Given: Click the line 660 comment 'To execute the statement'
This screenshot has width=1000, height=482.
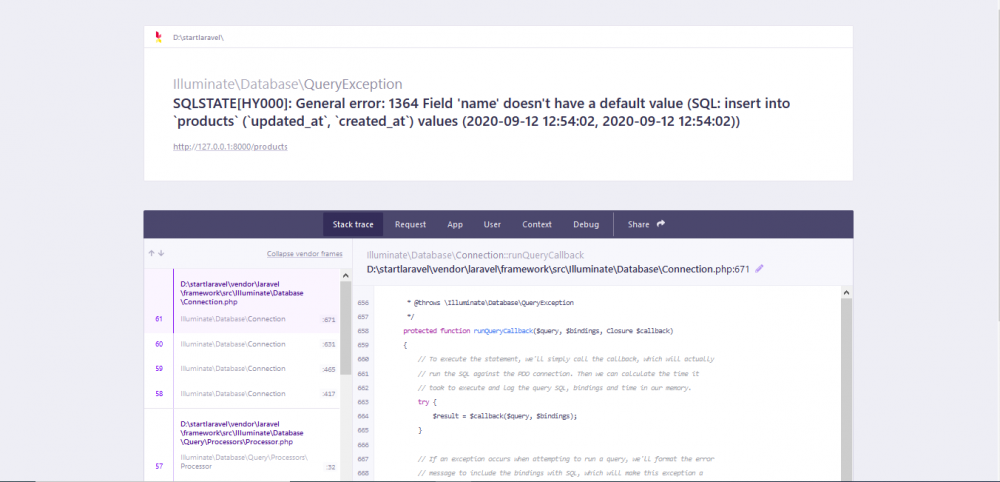Looking at the screenshot, I should [x=566, y=359].
